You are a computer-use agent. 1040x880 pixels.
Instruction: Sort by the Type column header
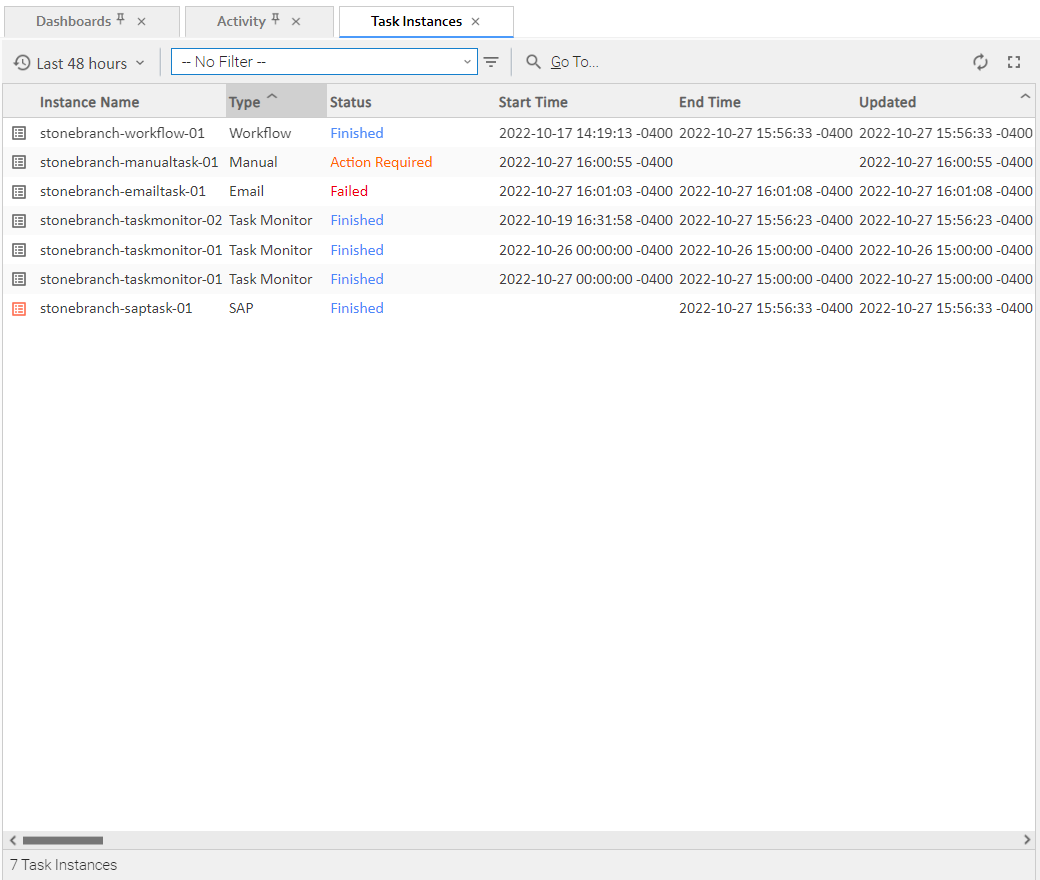(245, 102)
